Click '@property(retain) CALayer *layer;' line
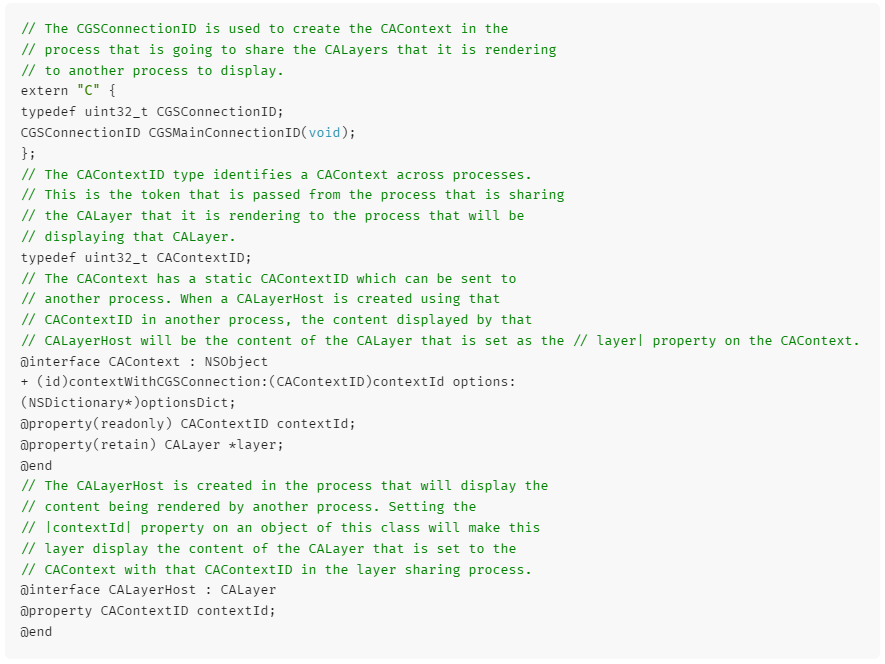 [152, 444]
